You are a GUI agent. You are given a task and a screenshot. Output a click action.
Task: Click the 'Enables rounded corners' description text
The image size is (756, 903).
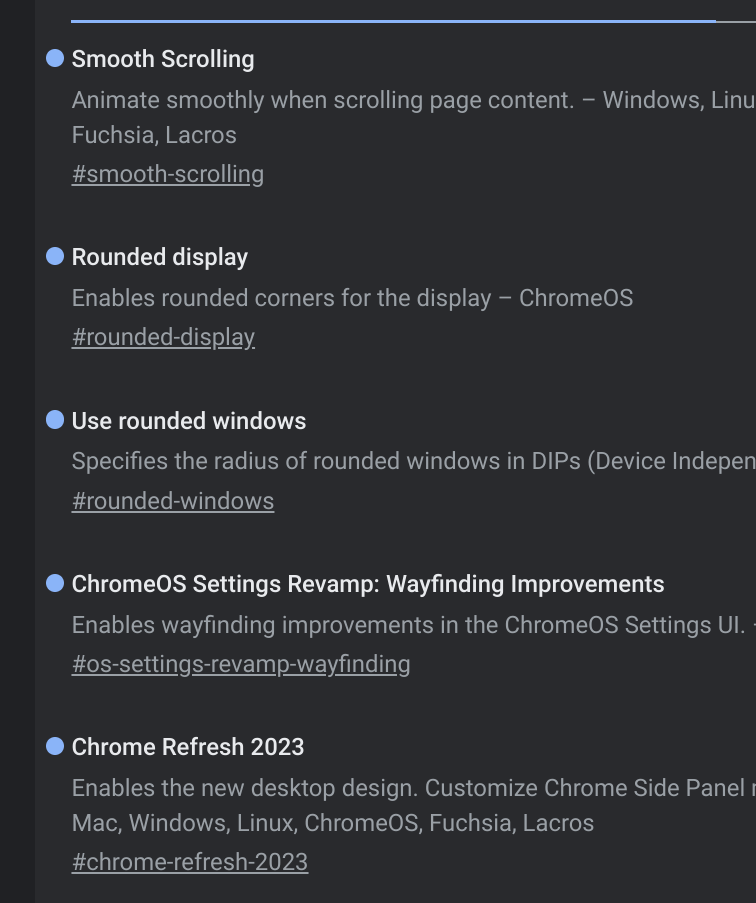351,298
